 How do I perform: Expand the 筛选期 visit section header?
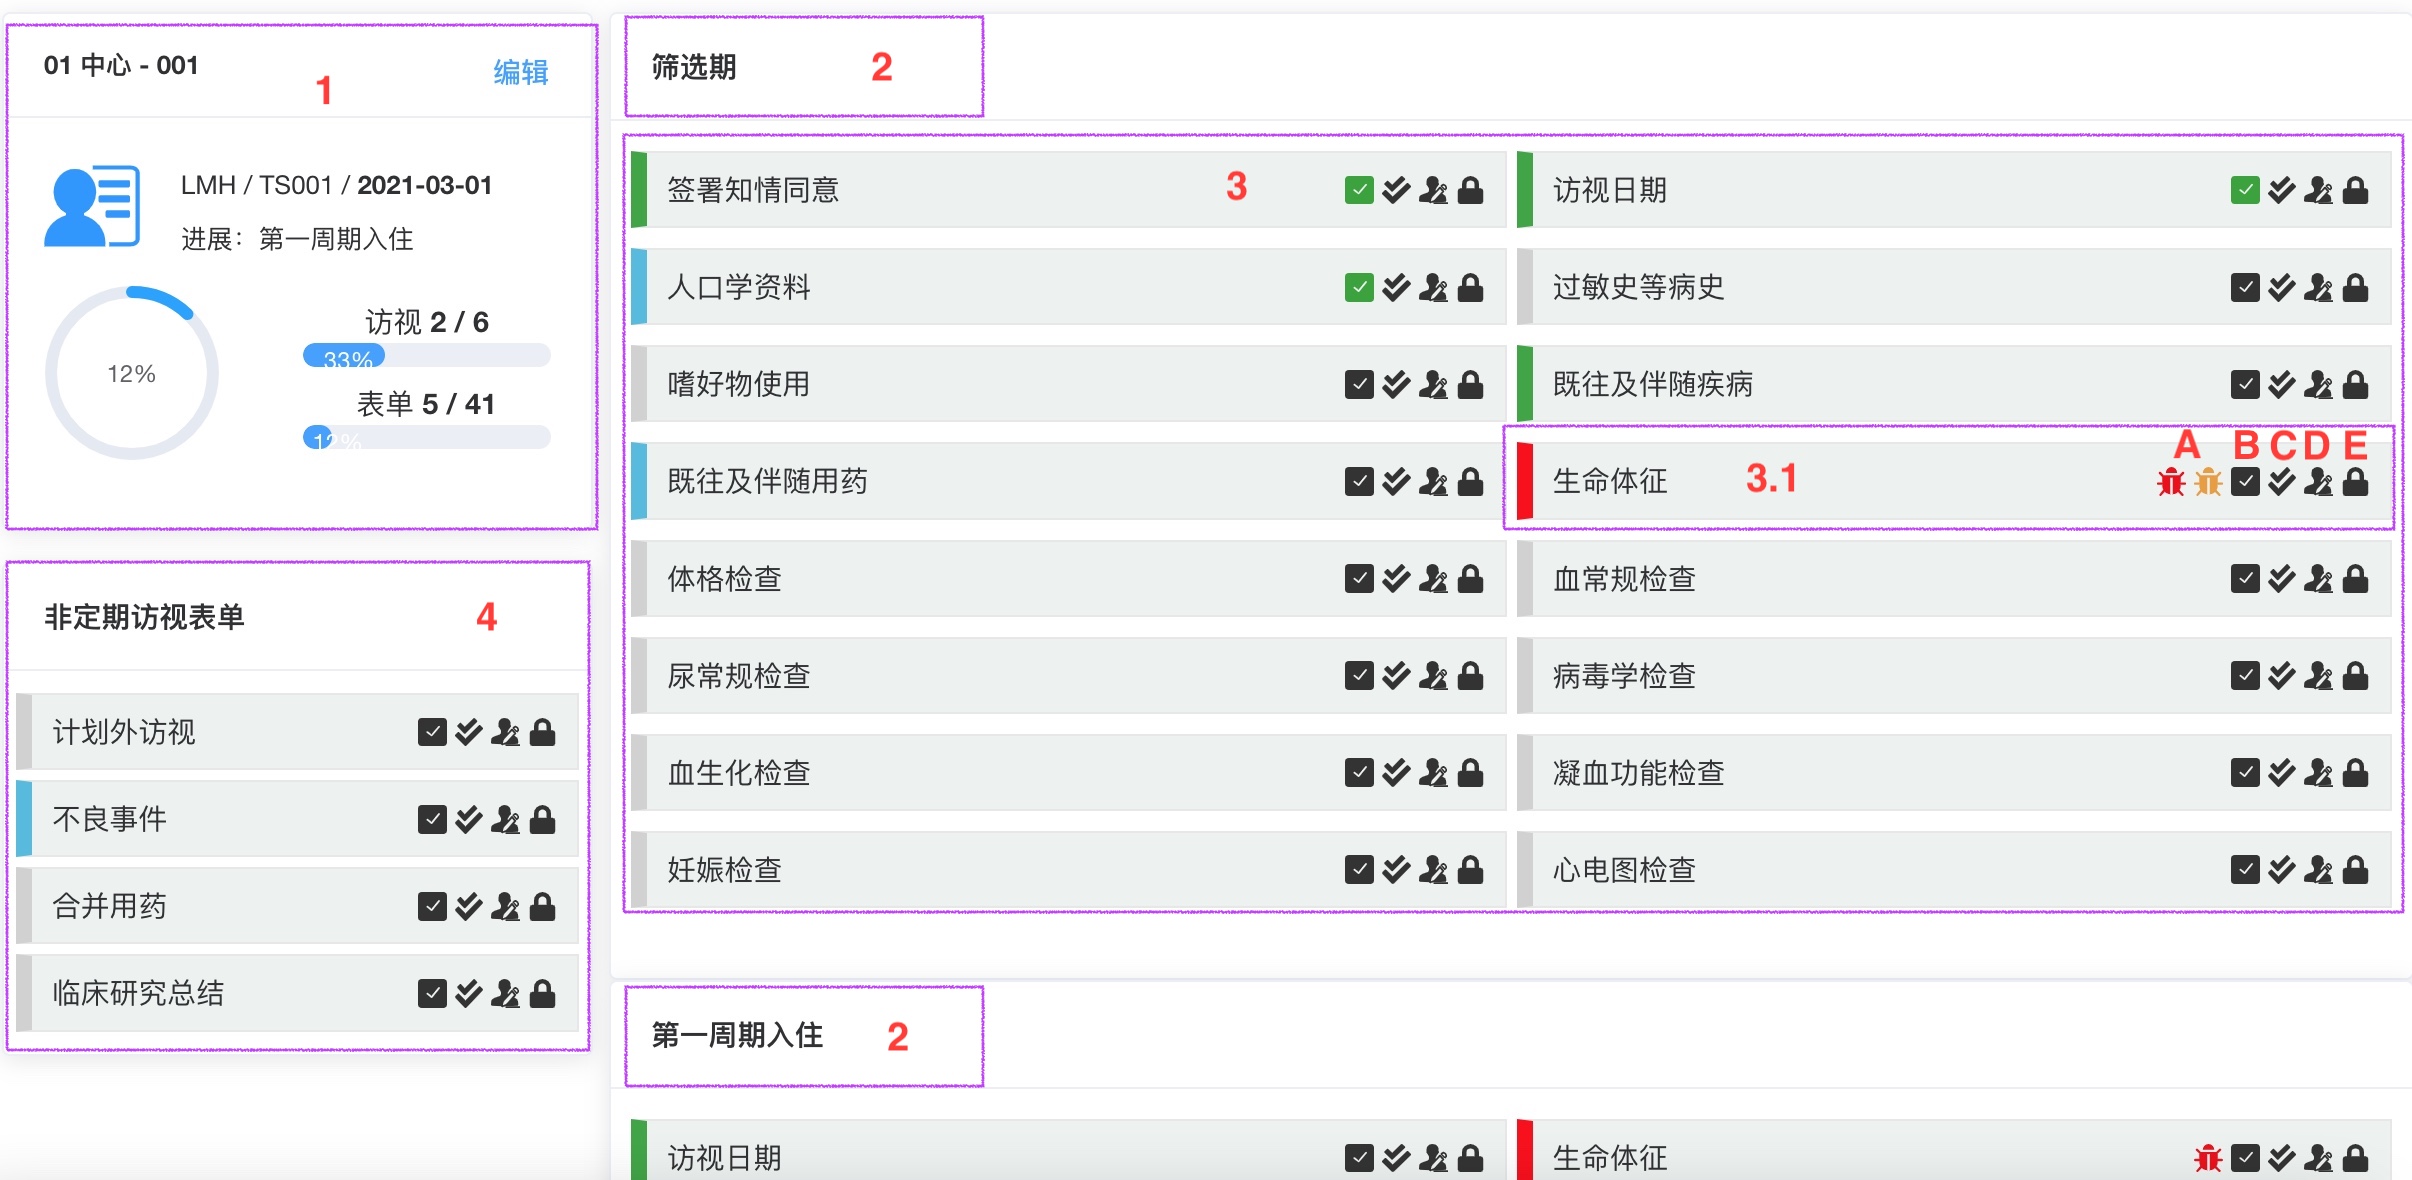[694, 68]
